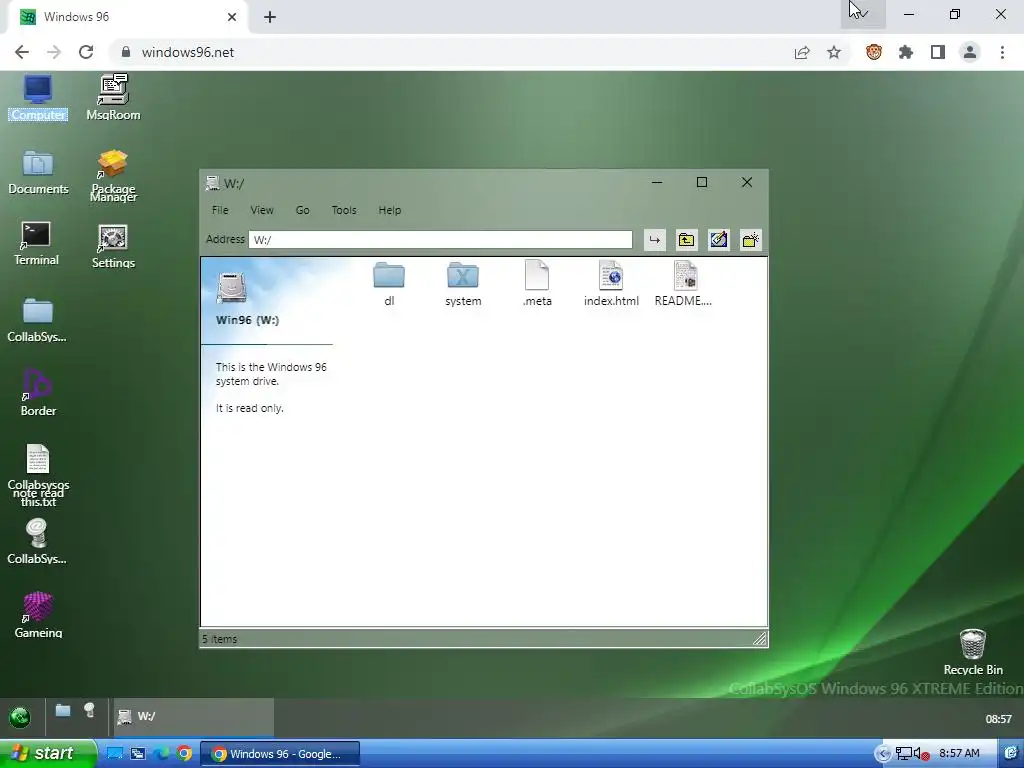Select the index.html file
The width and height of the screenshot is (1024, 768).
611,283
